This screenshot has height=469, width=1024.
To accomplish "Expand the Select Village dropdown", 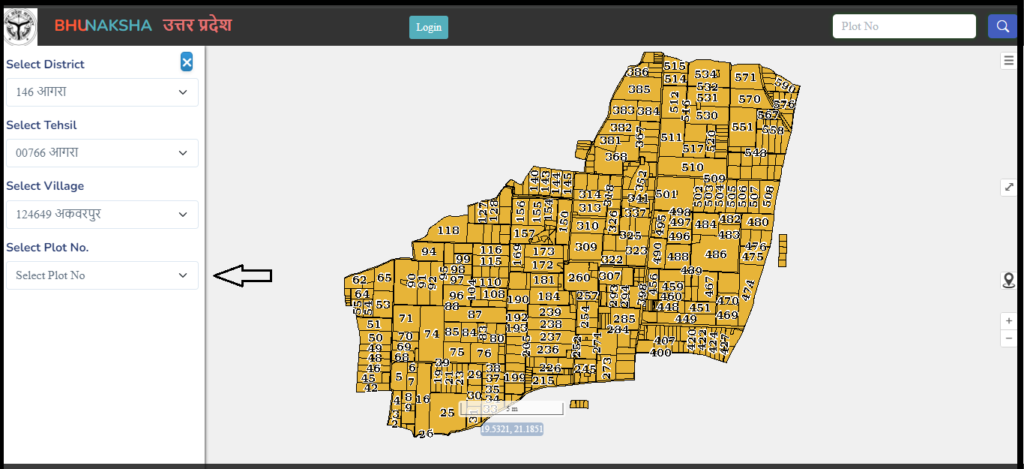I will click(x=102, y=214).
